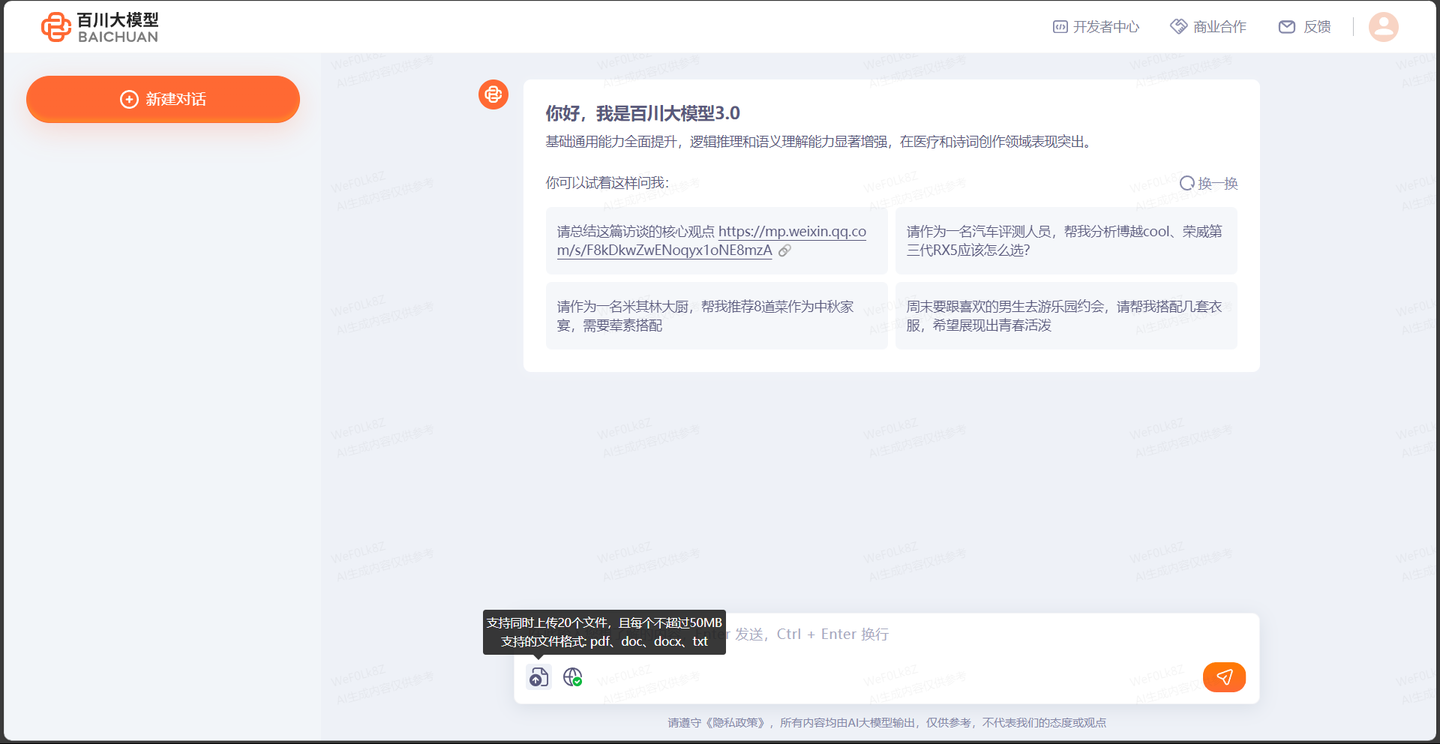Click the 商业合作 handshake icon
Viewport: 1440px width, 744px height.
1177,26
